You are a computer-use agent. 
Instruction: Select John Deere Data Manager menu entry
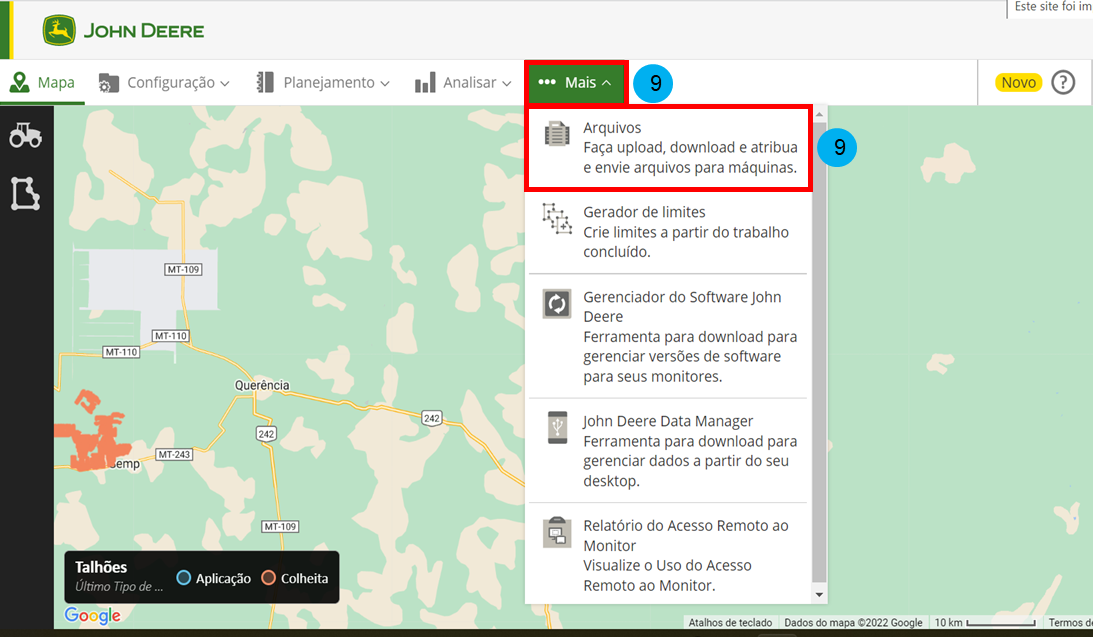pyautogui.click(x=668, y=421)
